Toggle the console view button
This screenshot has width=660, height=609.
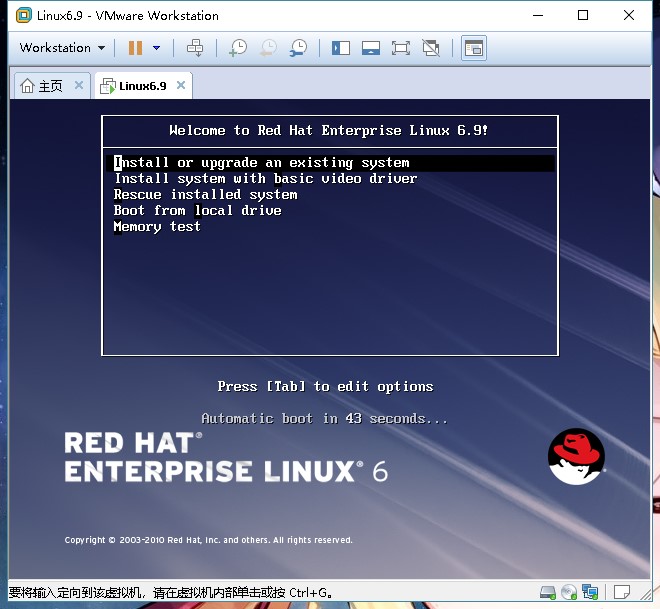pyautogui.click(x=474, y=48)
